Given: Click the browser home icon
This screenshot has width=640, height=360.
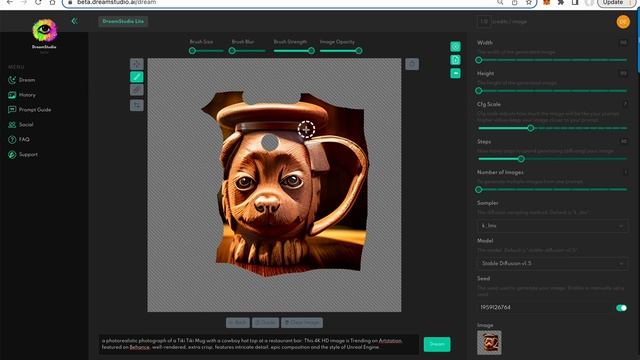Looking at the screenshot, I should [x=52, y=2].
